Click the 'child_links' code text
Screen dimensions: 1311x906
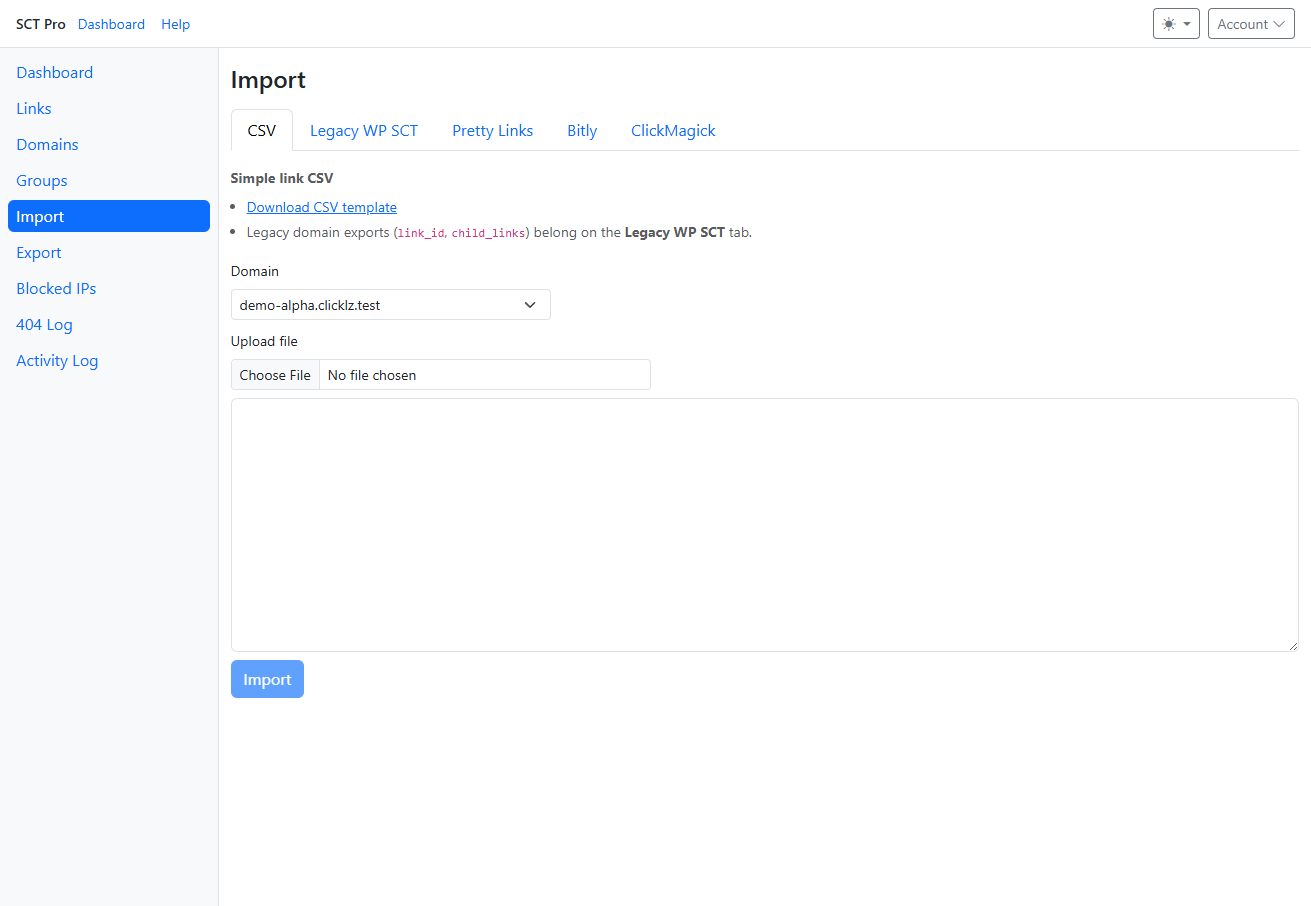tap(488, 233)
